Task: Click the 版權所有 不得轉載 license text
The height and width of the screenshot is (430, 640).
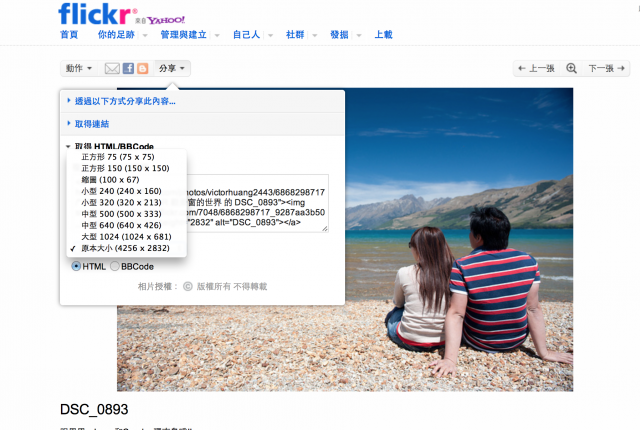Action: pyautogui.click(x=232, y=286)
